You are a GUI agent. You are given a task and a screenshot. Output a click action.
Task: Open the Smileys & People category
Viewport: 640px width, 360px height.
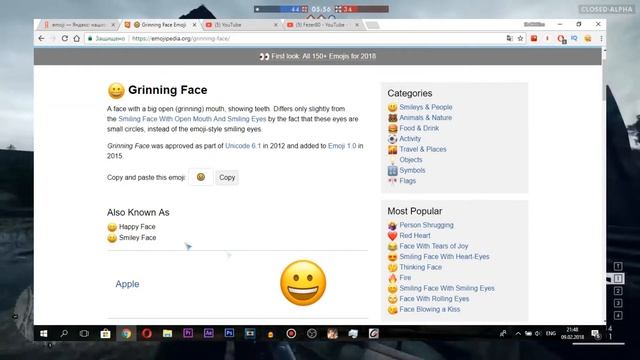pos(426,107)
